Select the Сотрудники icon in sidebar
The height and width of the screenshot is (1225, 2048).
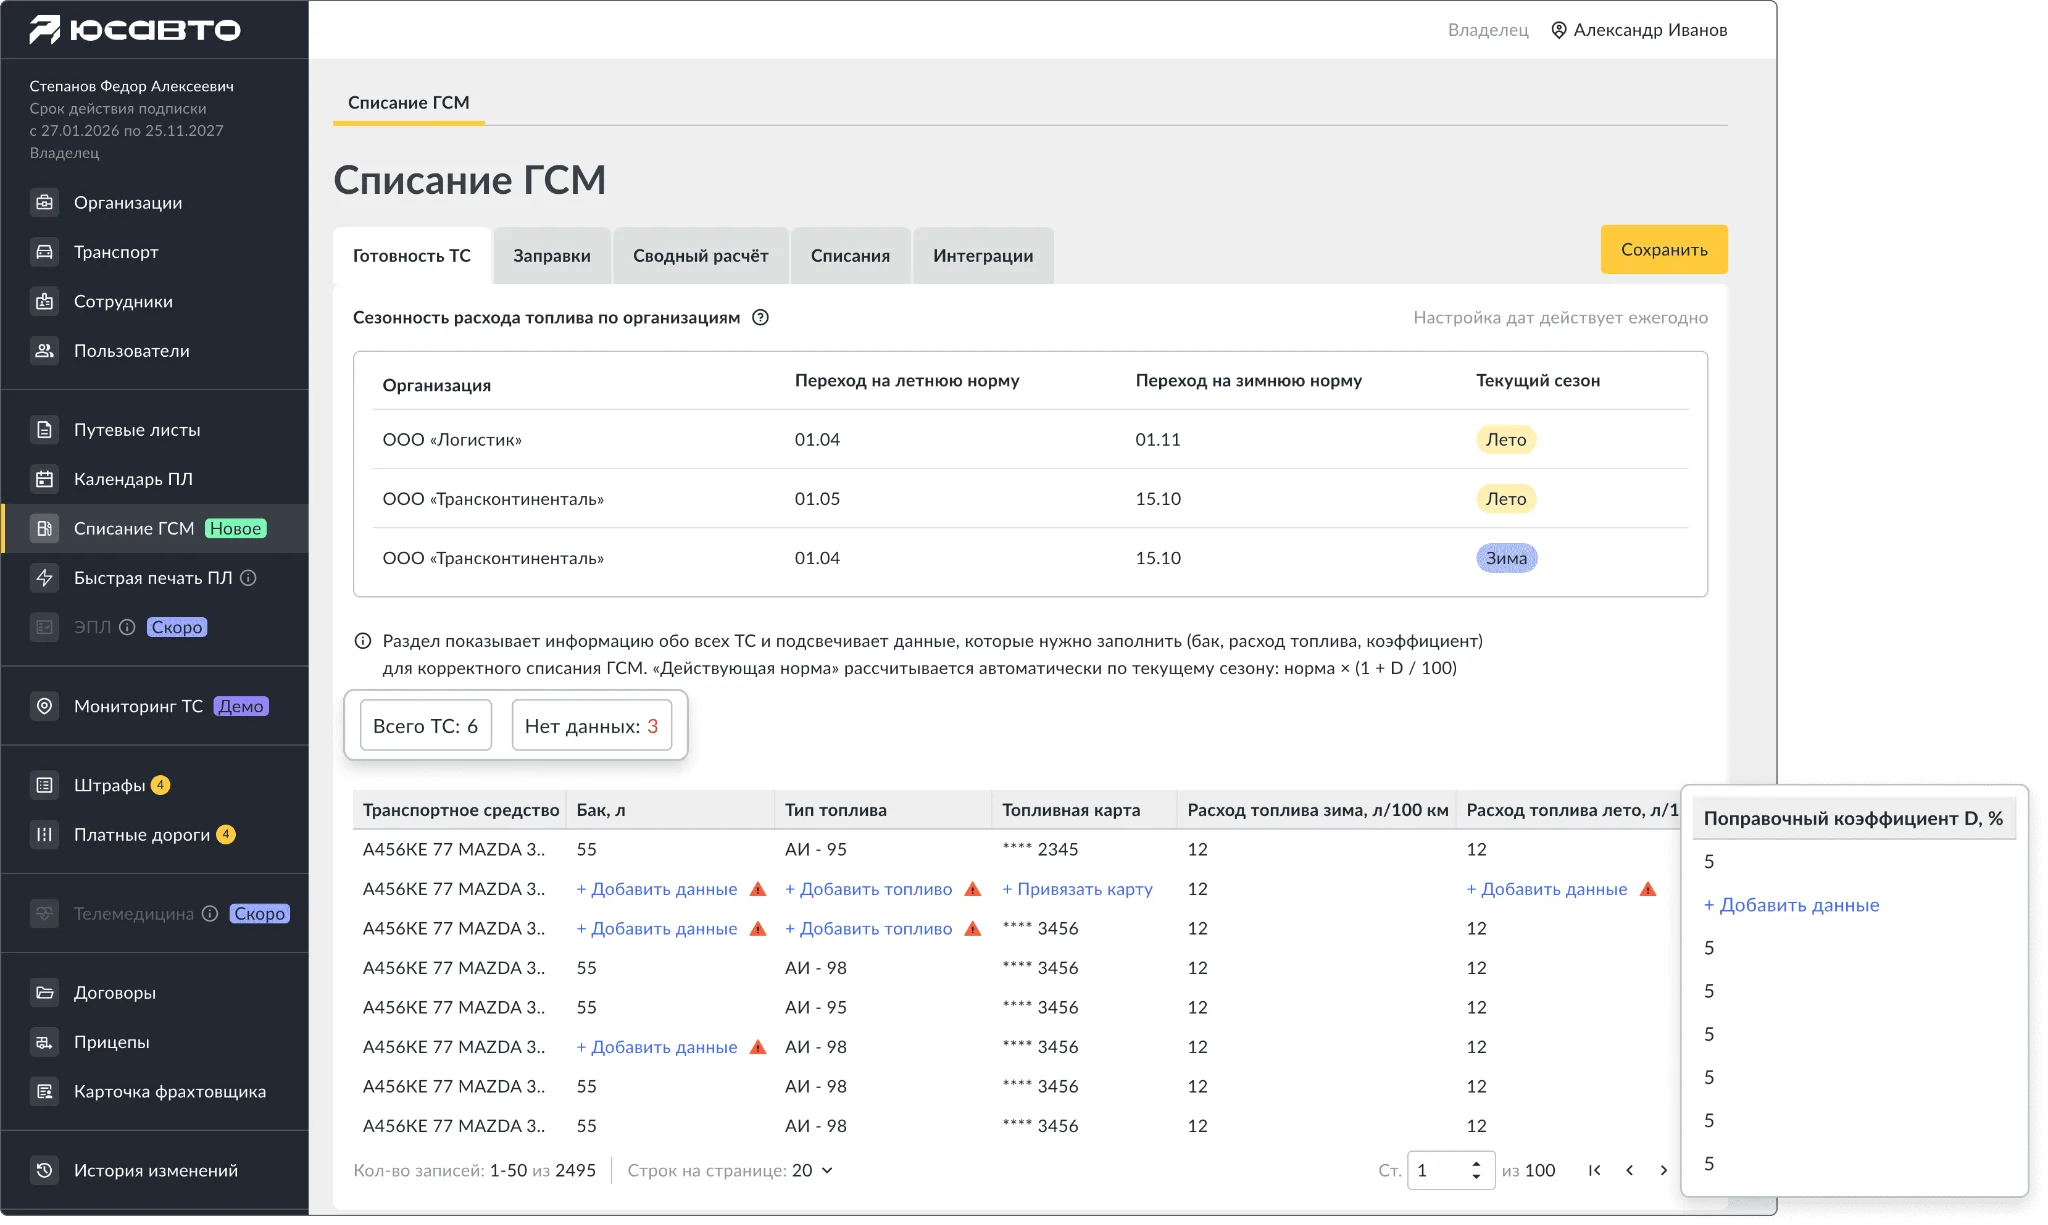44,301
